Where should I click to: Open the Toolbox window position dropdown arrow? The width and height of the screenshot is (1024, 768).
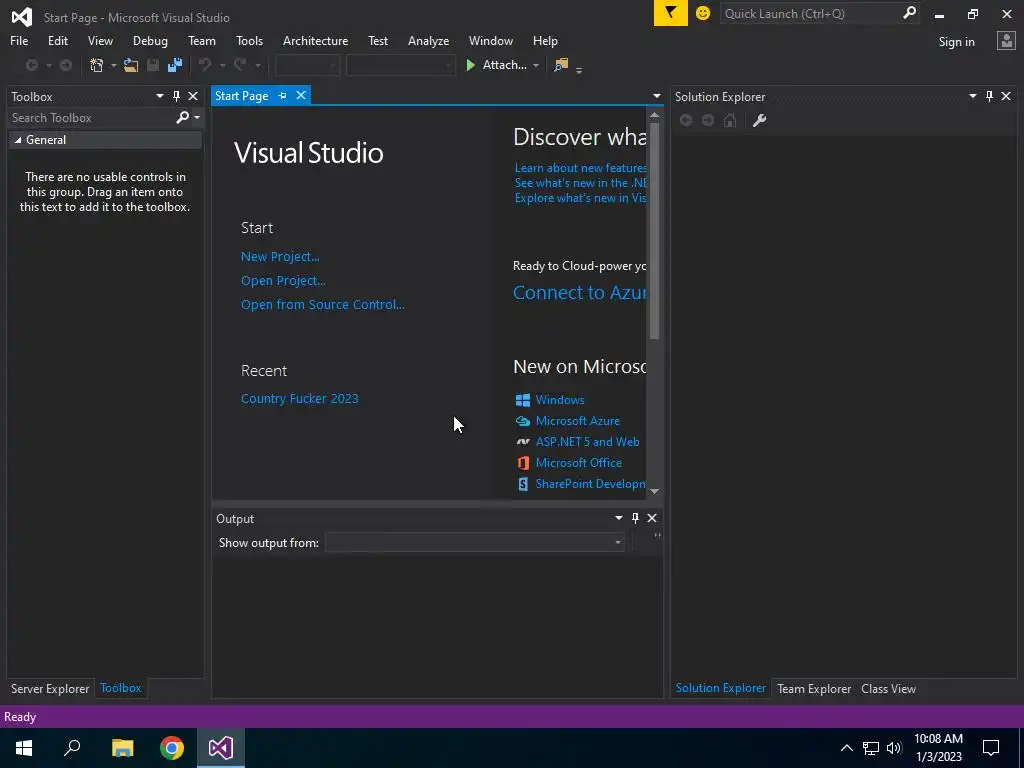coord(159,97)
